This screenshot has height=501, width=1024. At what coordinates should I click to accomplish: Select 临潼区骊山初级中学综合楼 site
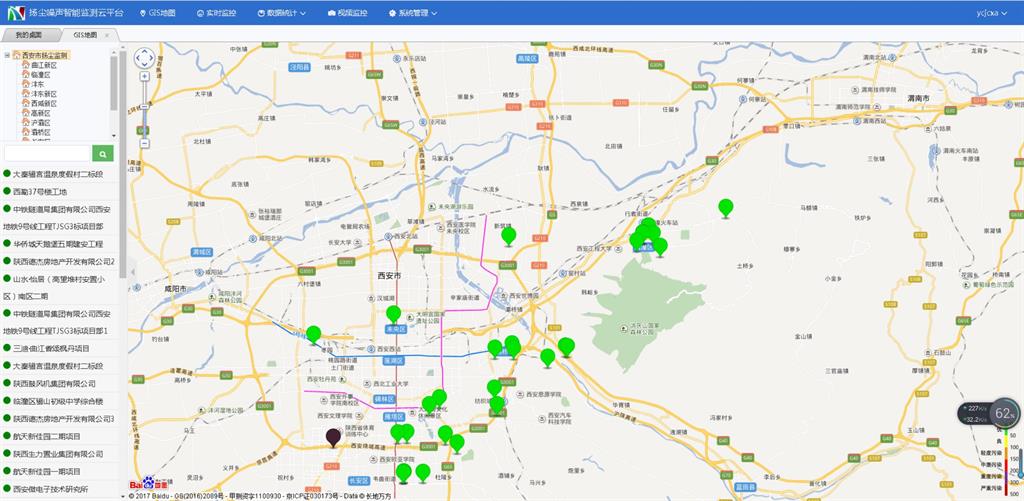[58, 401]
